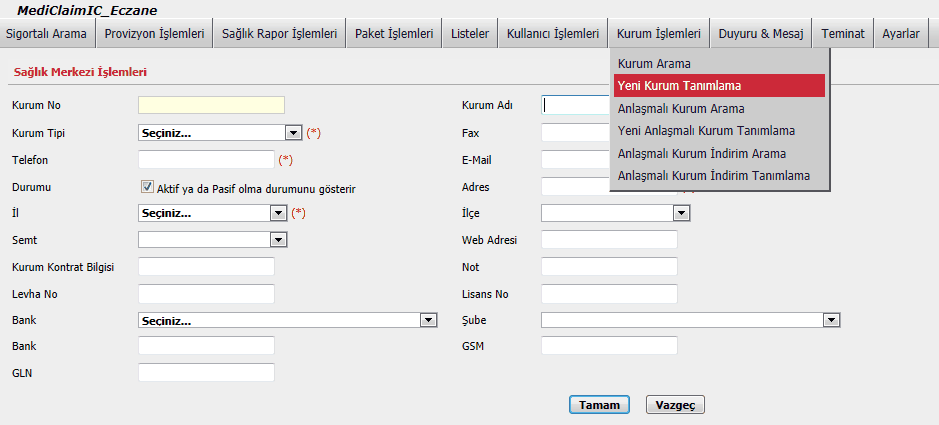Select Yeni Kurum Tanımlama menu entry
This screenshot has width=939, height=425.
pos(719,86)
